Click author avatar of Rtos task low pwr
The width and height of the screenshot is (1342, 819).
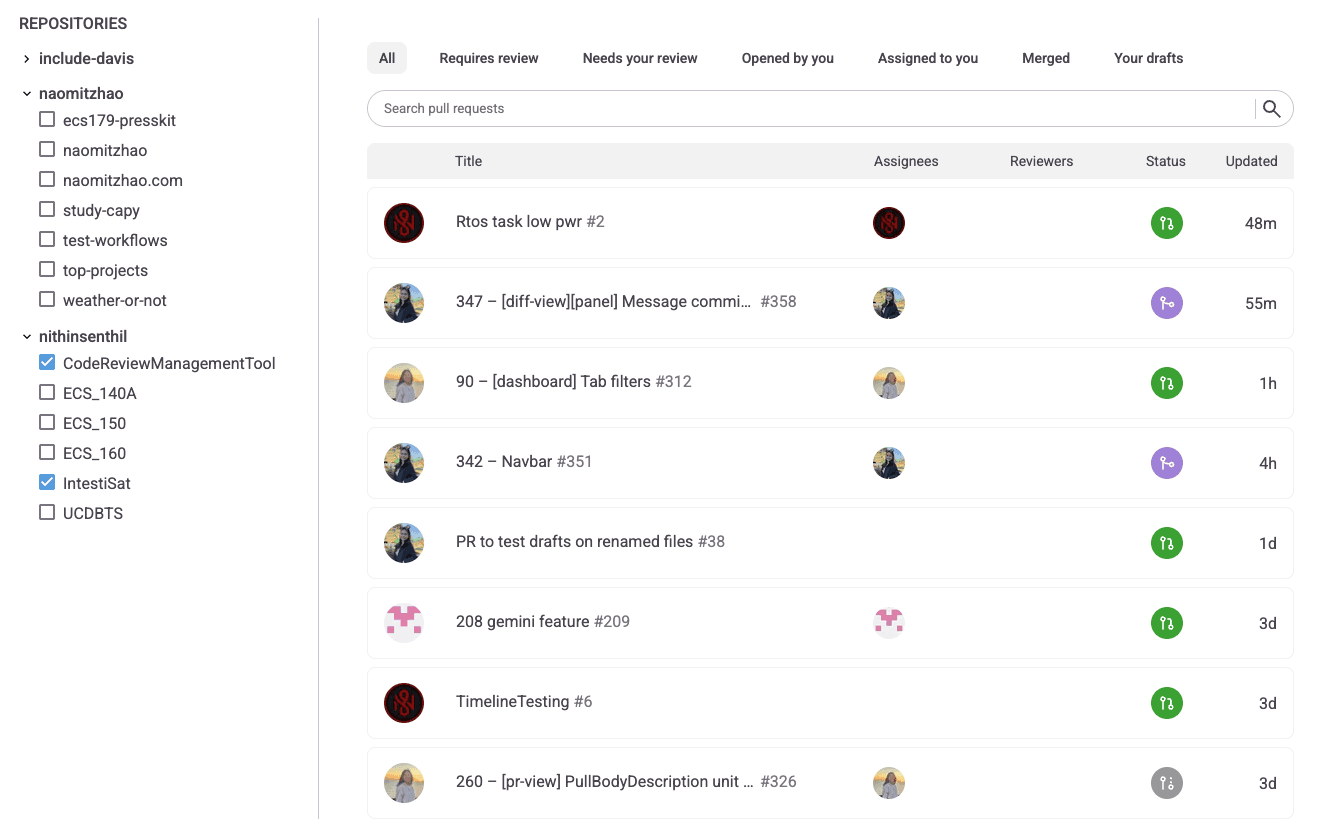pos(404,223)
